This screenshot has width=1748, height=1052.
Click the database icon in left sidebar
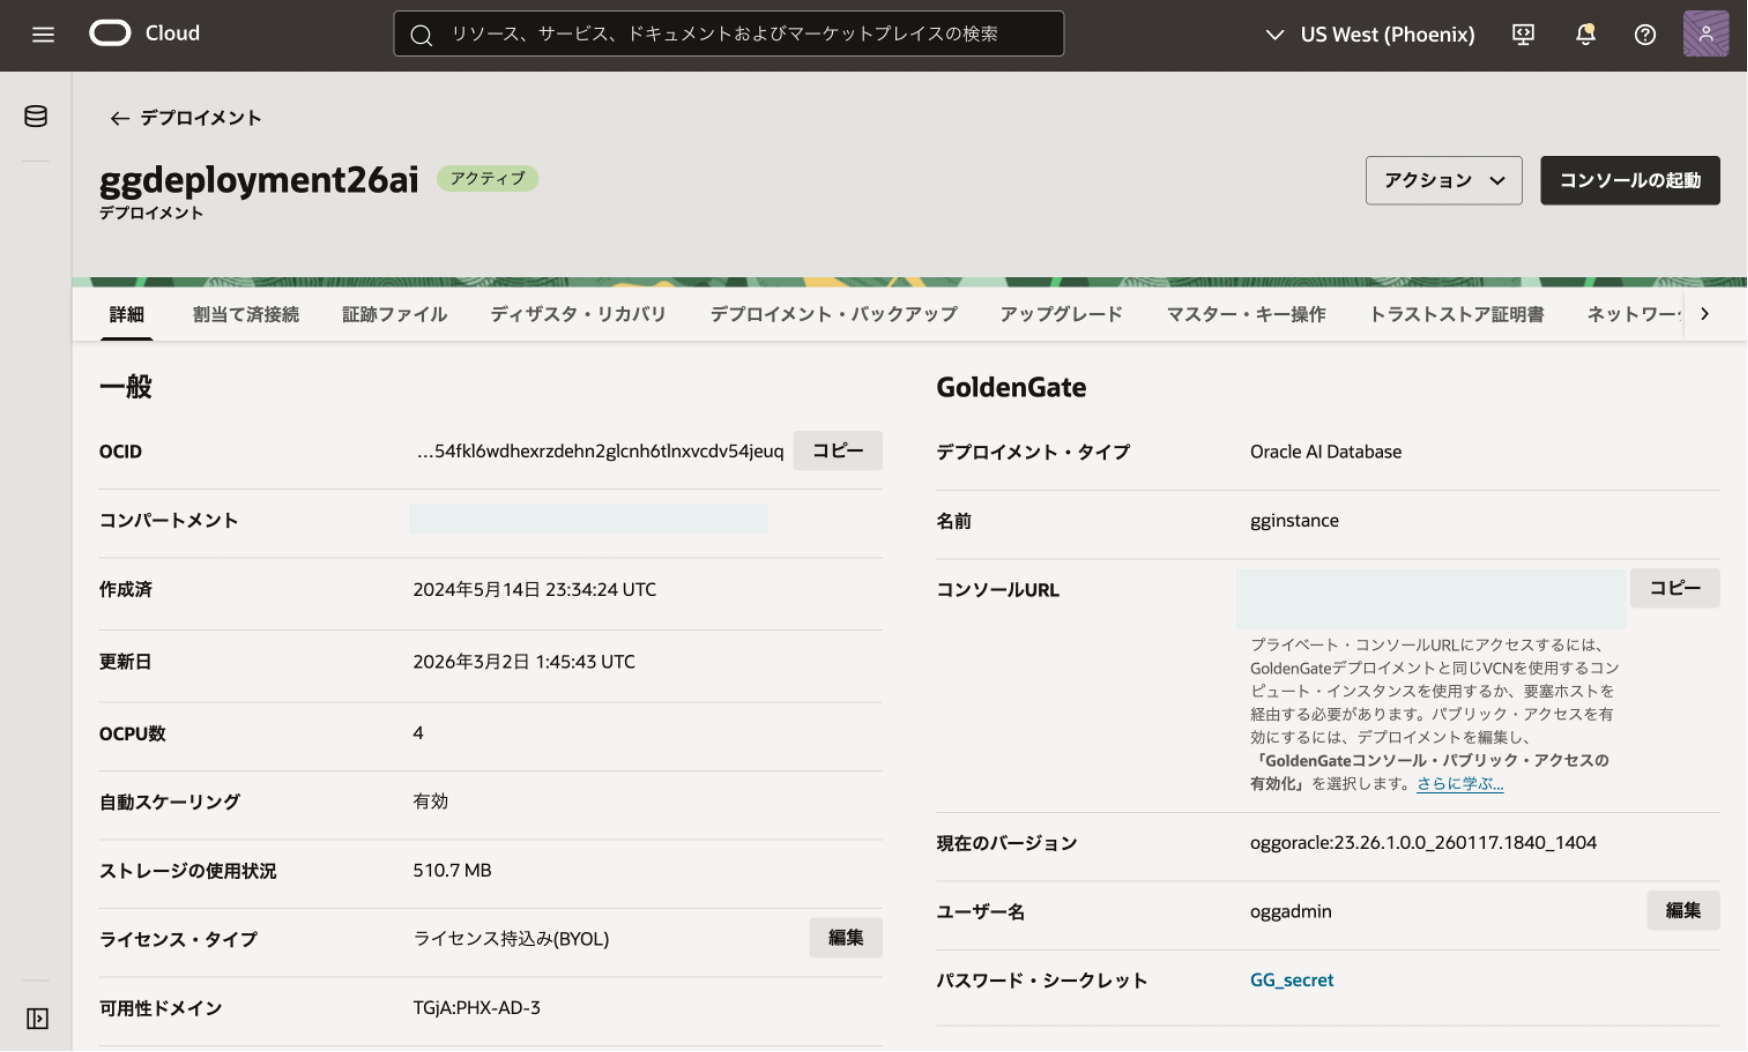36,117
